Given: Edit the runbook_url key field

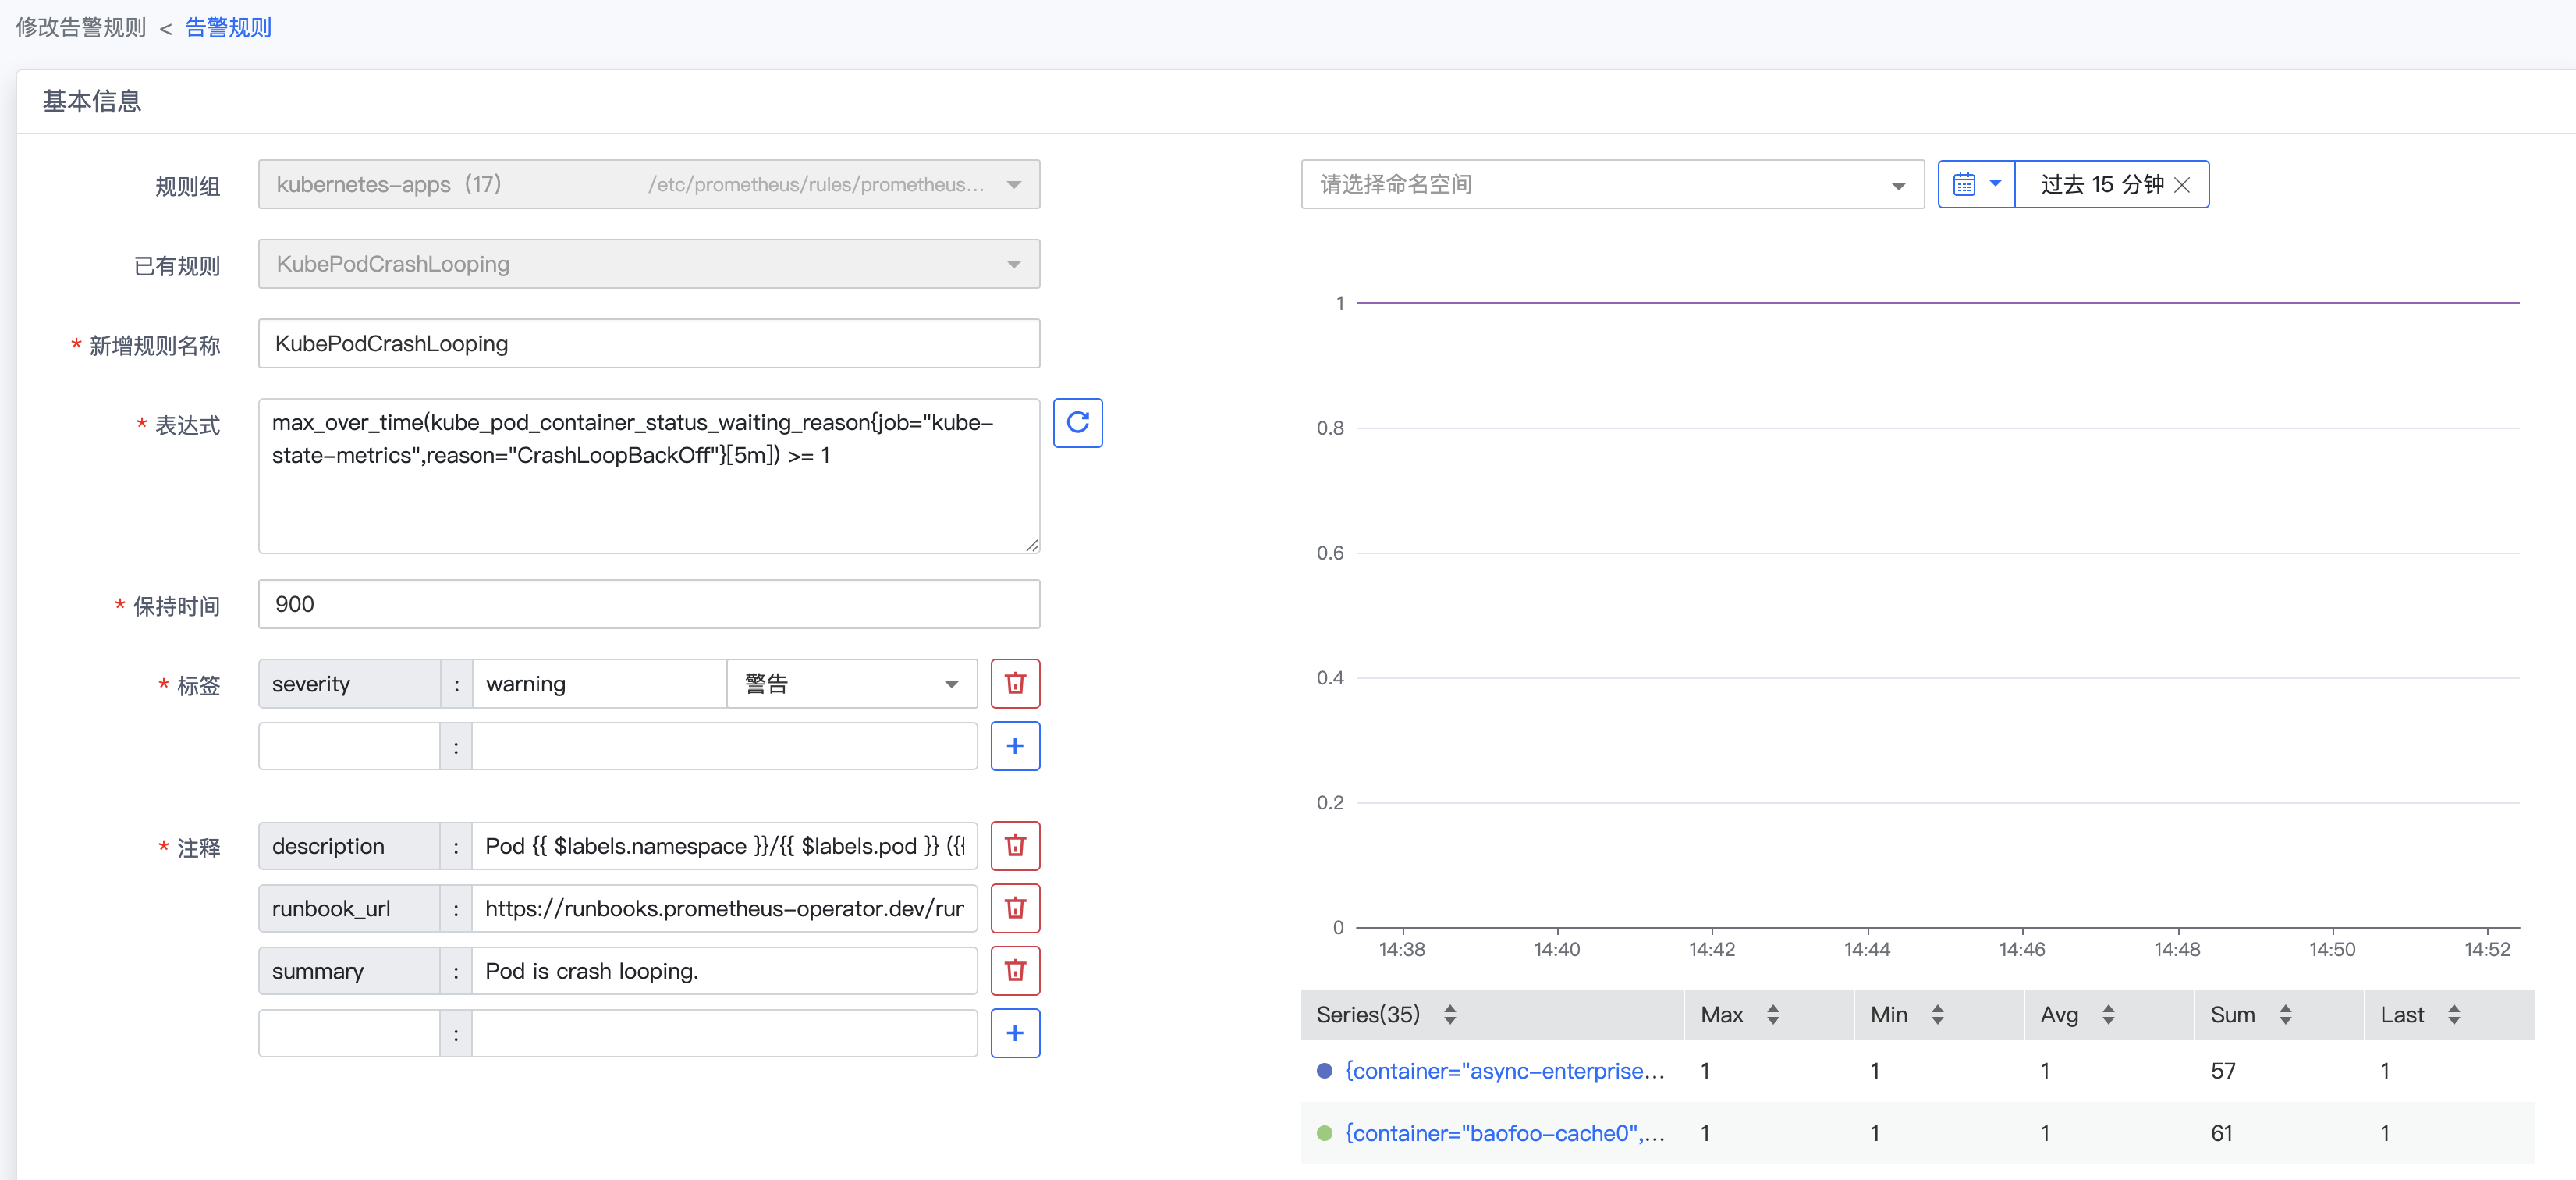Looking at the screenshot, I should point(349,908).
